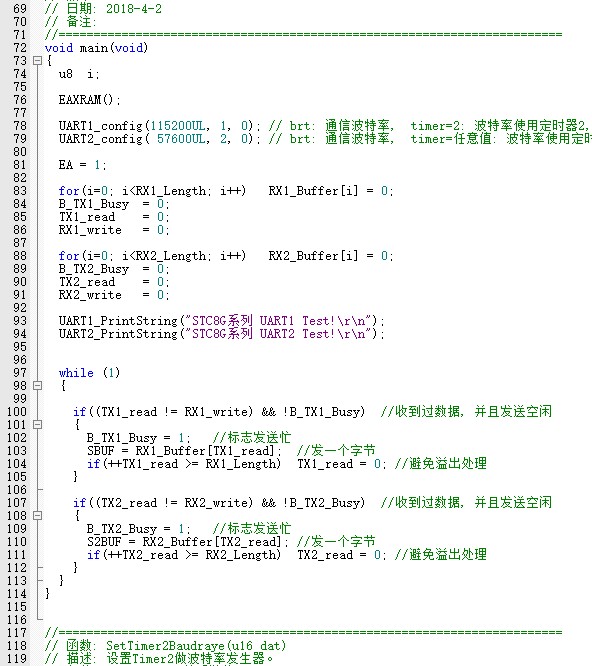
Task: Click the 'EA = 1;' statement
Action: coord(82,165)
